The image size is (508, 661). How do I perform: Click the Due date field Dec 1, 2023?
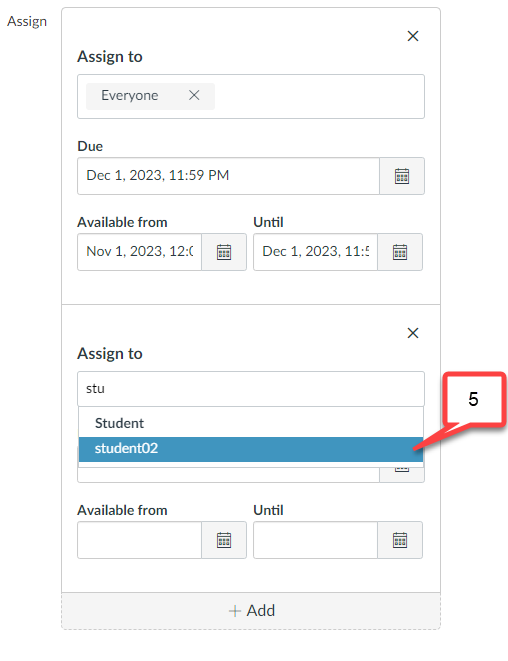[228, 176]
